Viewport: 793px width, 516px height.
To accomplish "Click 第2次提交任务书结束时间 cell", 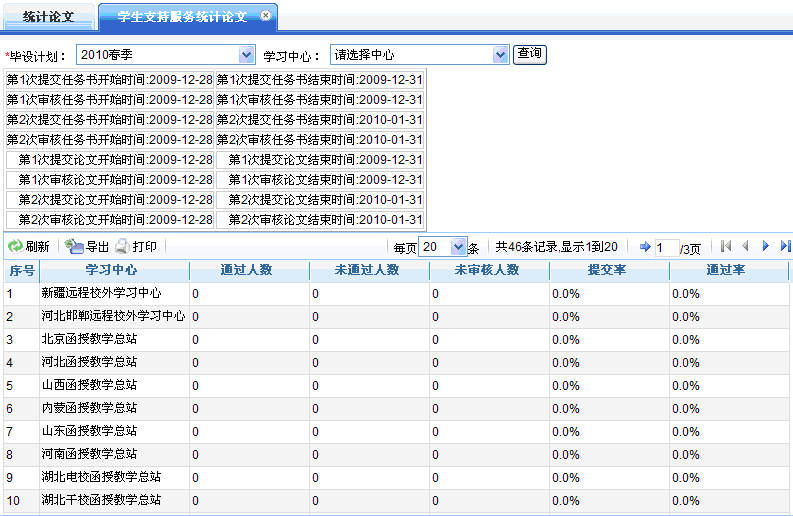I will pyautogui.click(x=320, y=120).
